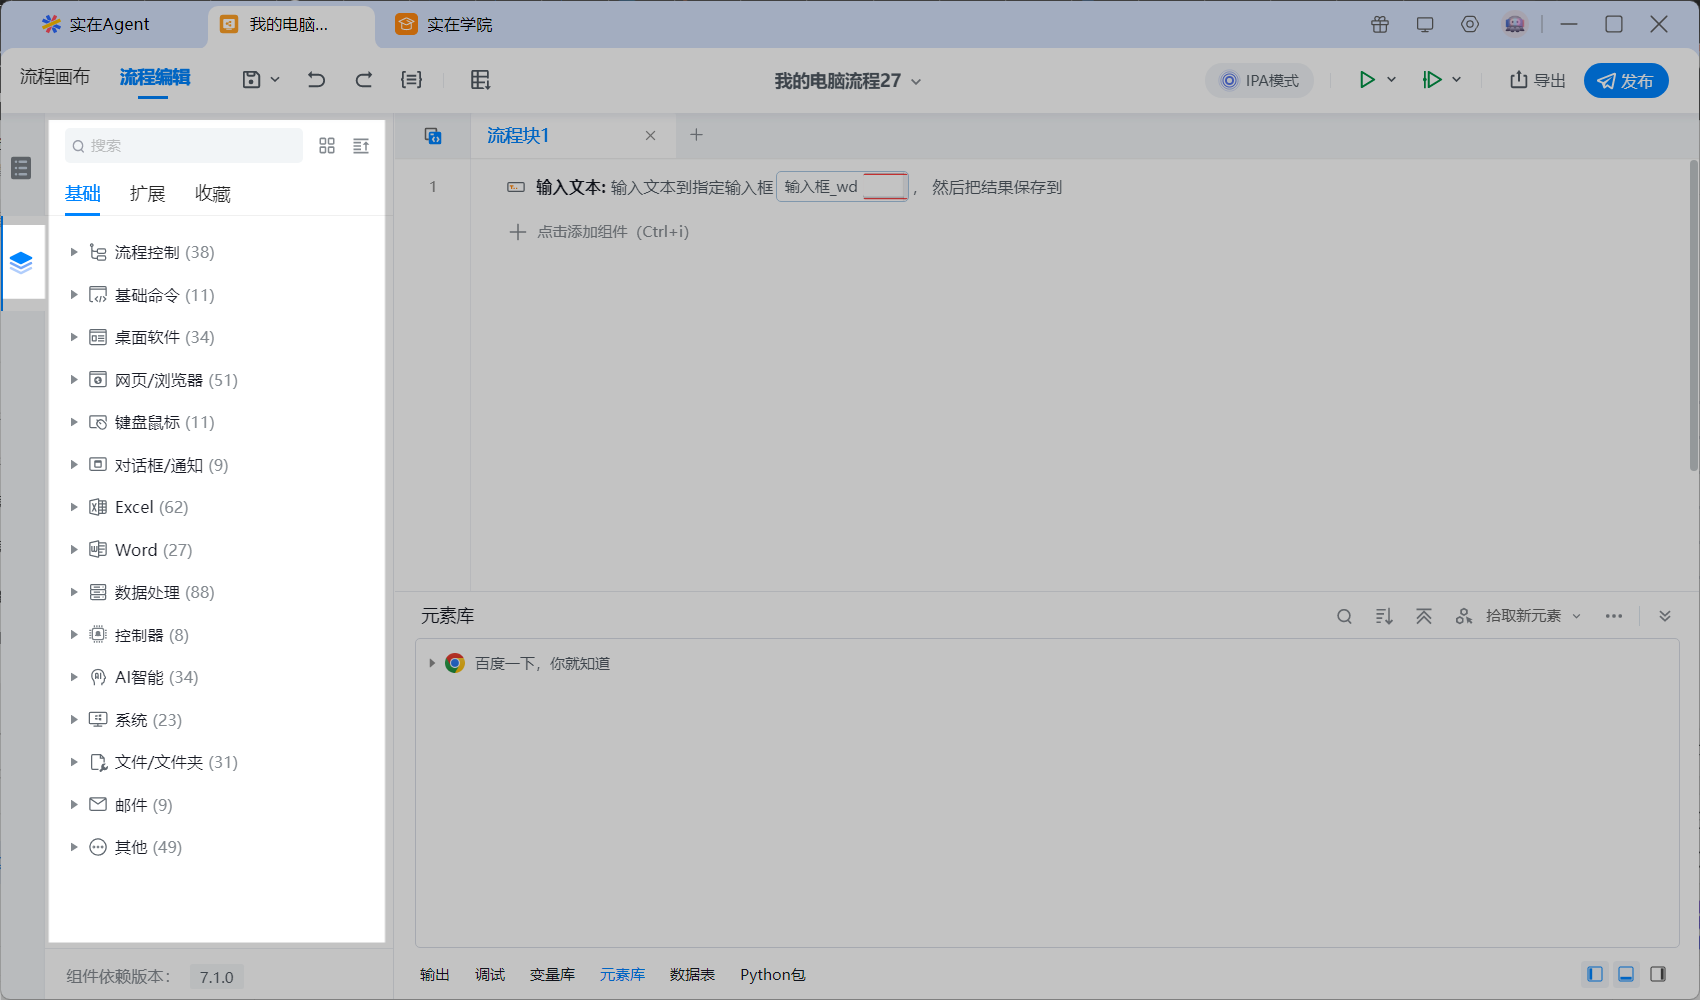This screenshot has width=1700, height=1000.
Task: Run the flow with the play icon
Action: (1366, 80)
